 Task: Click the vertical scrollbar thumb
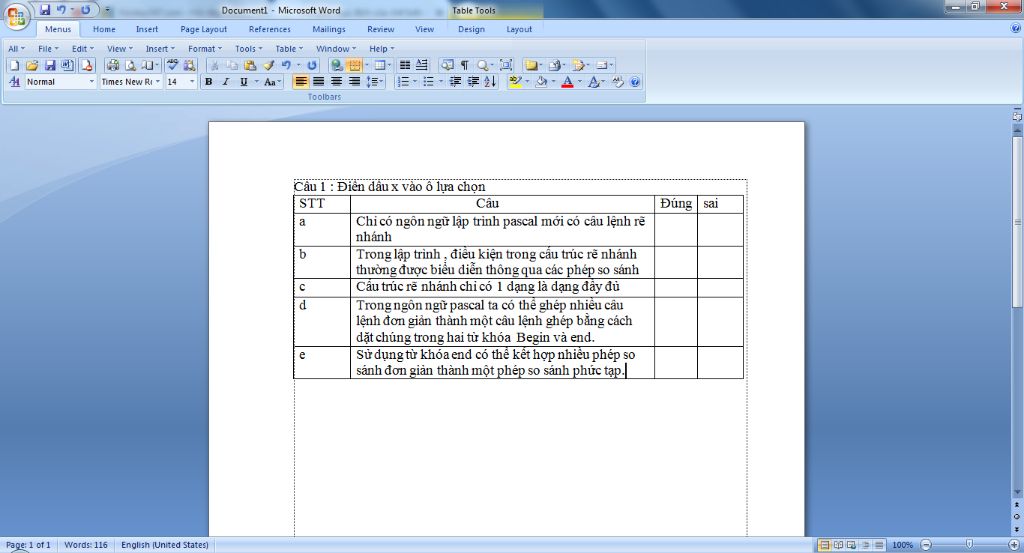click(x=1017, y=222)
